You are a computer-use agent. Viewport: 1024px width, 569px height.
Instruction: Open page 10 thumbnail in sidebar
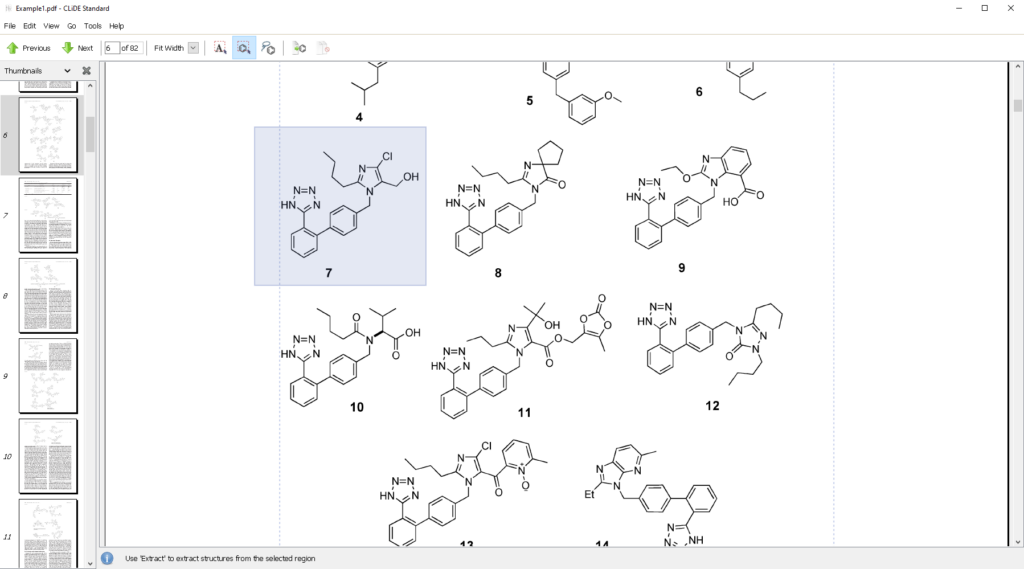48,456
